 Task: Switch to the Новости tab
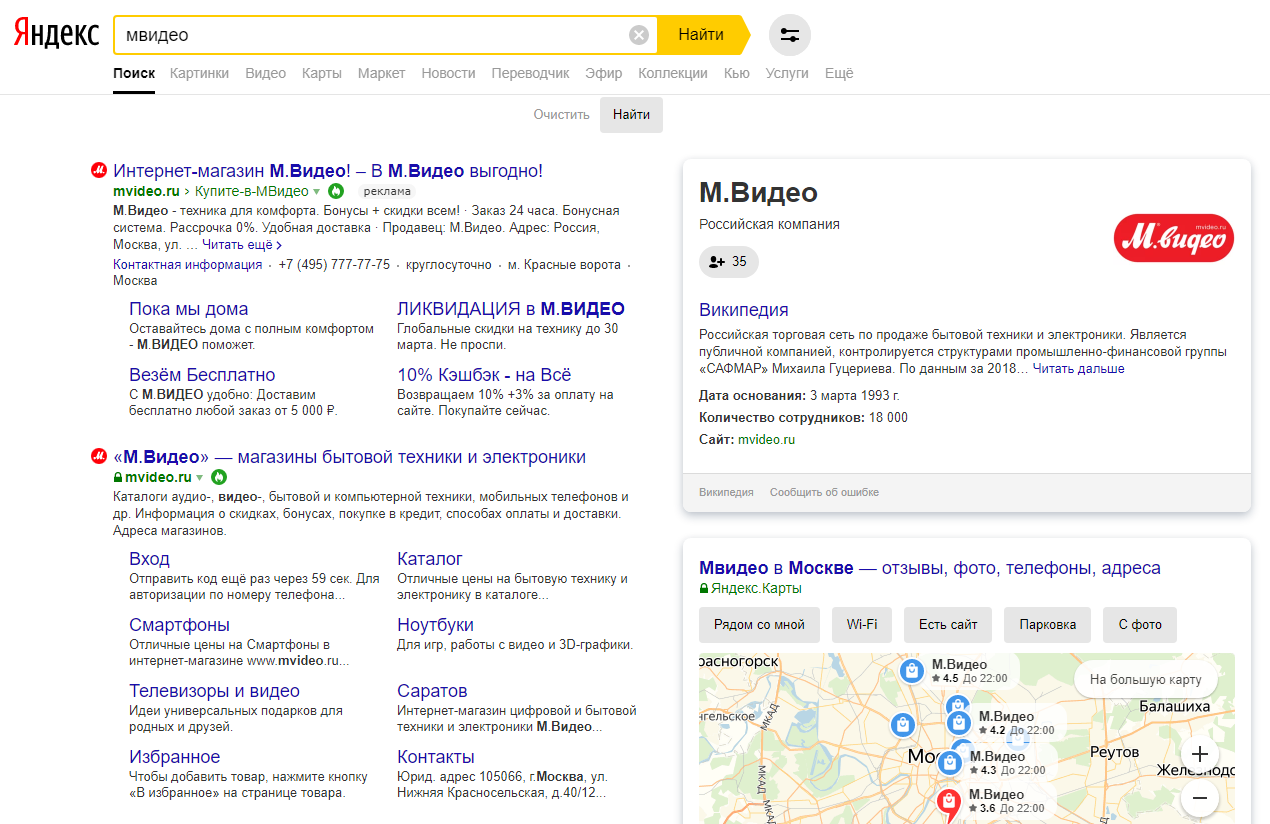pos(448,73)
